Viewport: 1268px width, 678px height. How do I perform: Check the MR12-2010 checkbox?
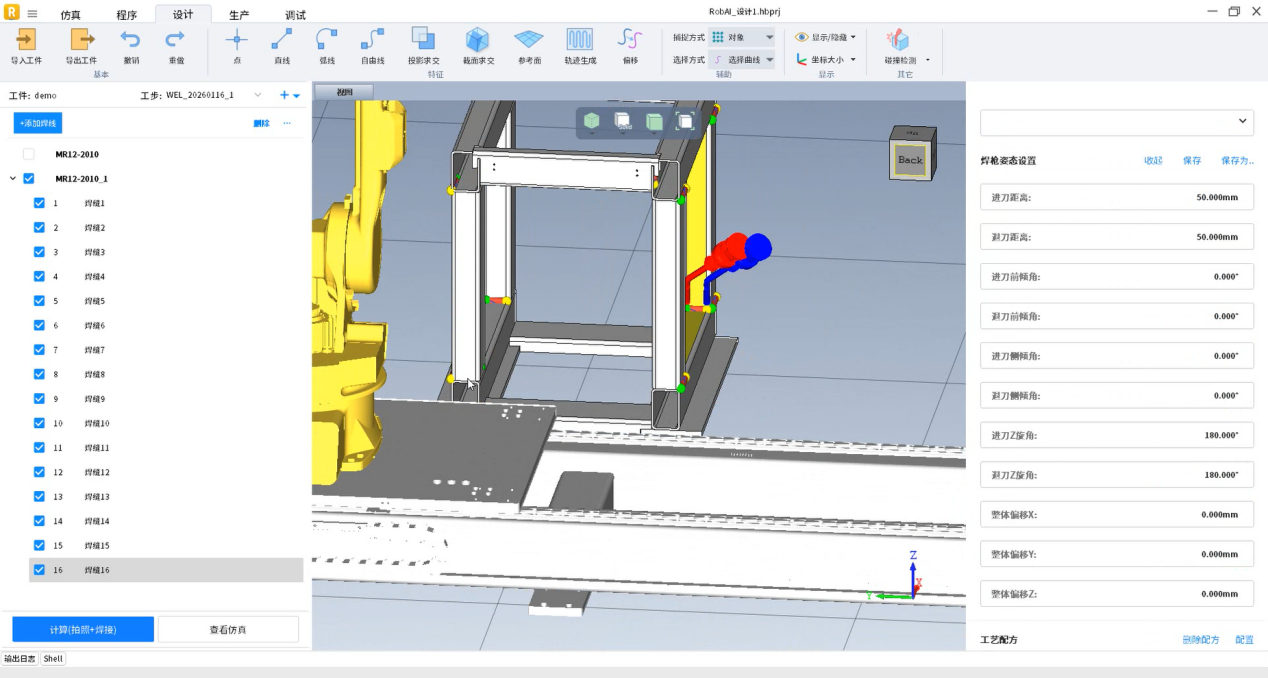[28, 154]
